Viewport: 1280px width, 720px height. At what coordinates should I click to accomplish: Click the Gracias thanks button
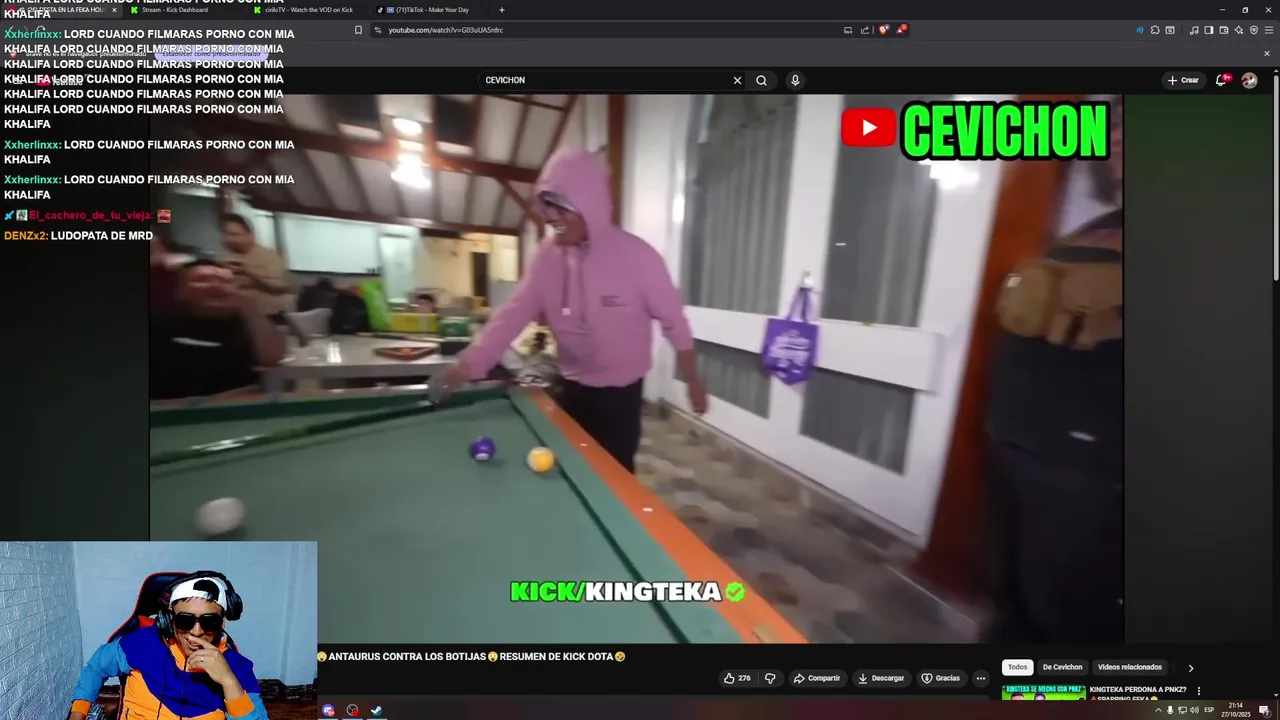pyautogui.click(x=940, y=678)
